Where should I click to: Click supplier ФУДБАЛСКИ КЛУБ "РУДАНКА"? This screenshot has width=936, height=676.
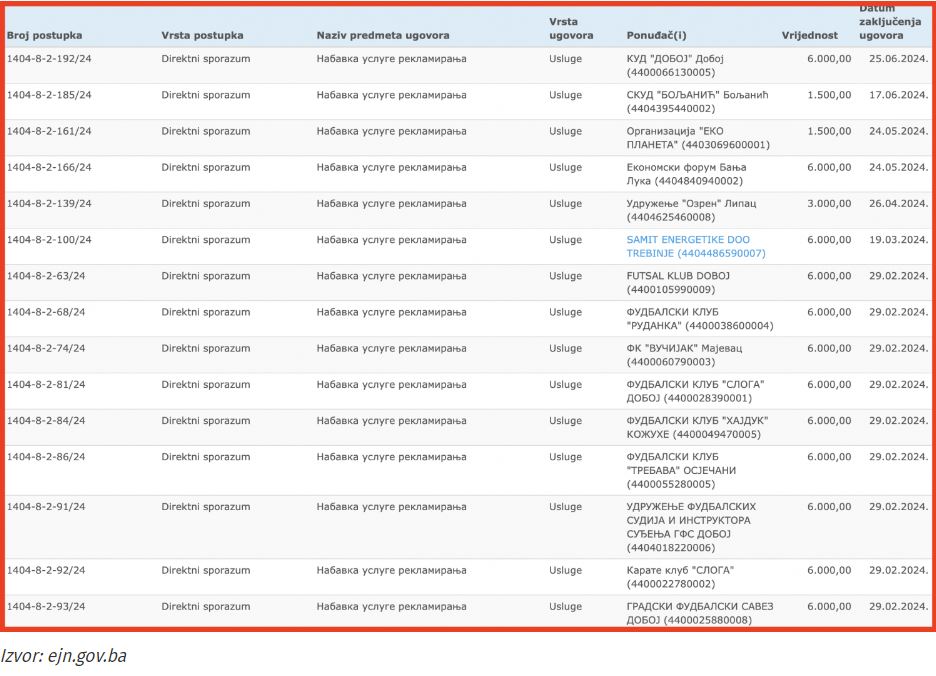tap(700, 319)
